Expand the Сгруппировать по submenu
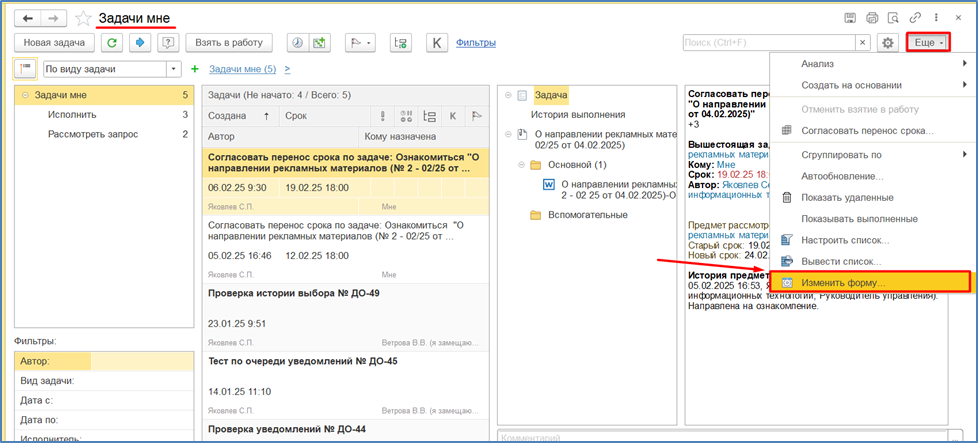This screenshot has width=978, height=443. coord(873,154)
